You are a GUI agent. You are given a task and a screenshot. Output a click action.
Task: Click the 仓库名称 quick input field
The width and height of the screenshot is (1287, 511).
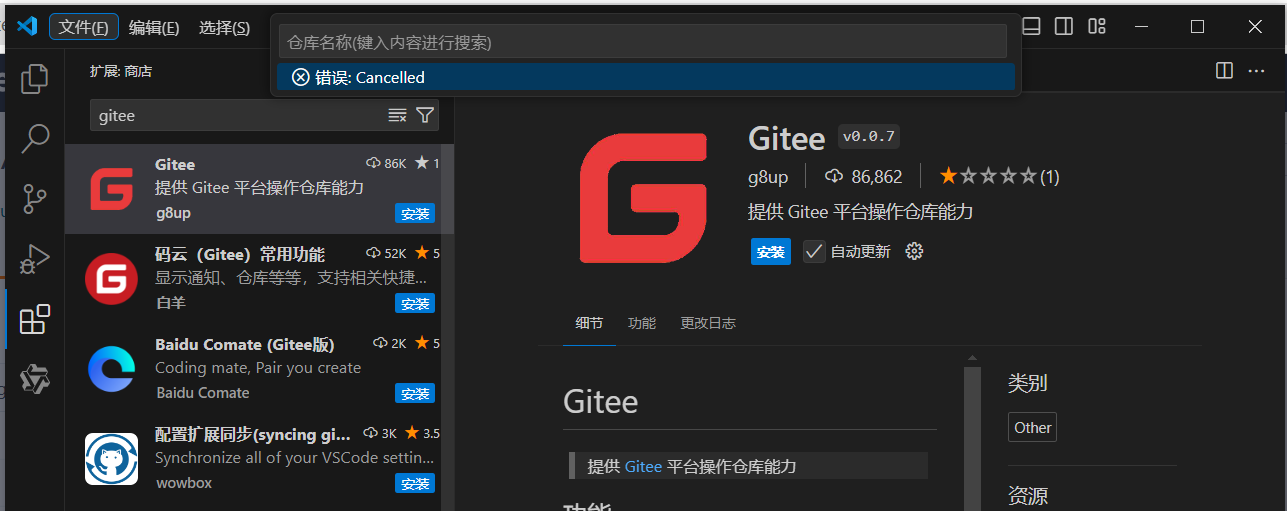click(642, 42)
